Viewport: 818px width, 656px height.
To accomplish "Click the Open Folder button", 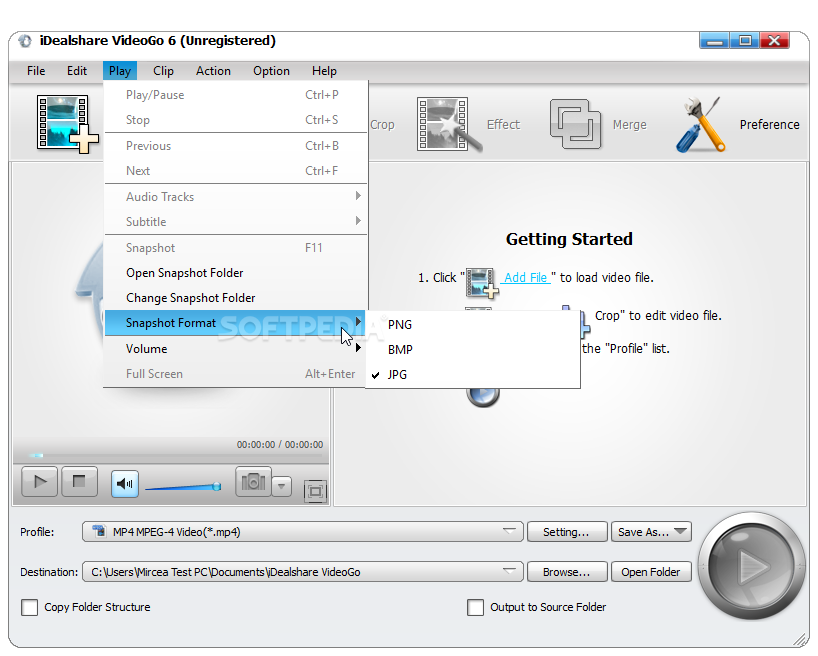I will click(652, 572).
